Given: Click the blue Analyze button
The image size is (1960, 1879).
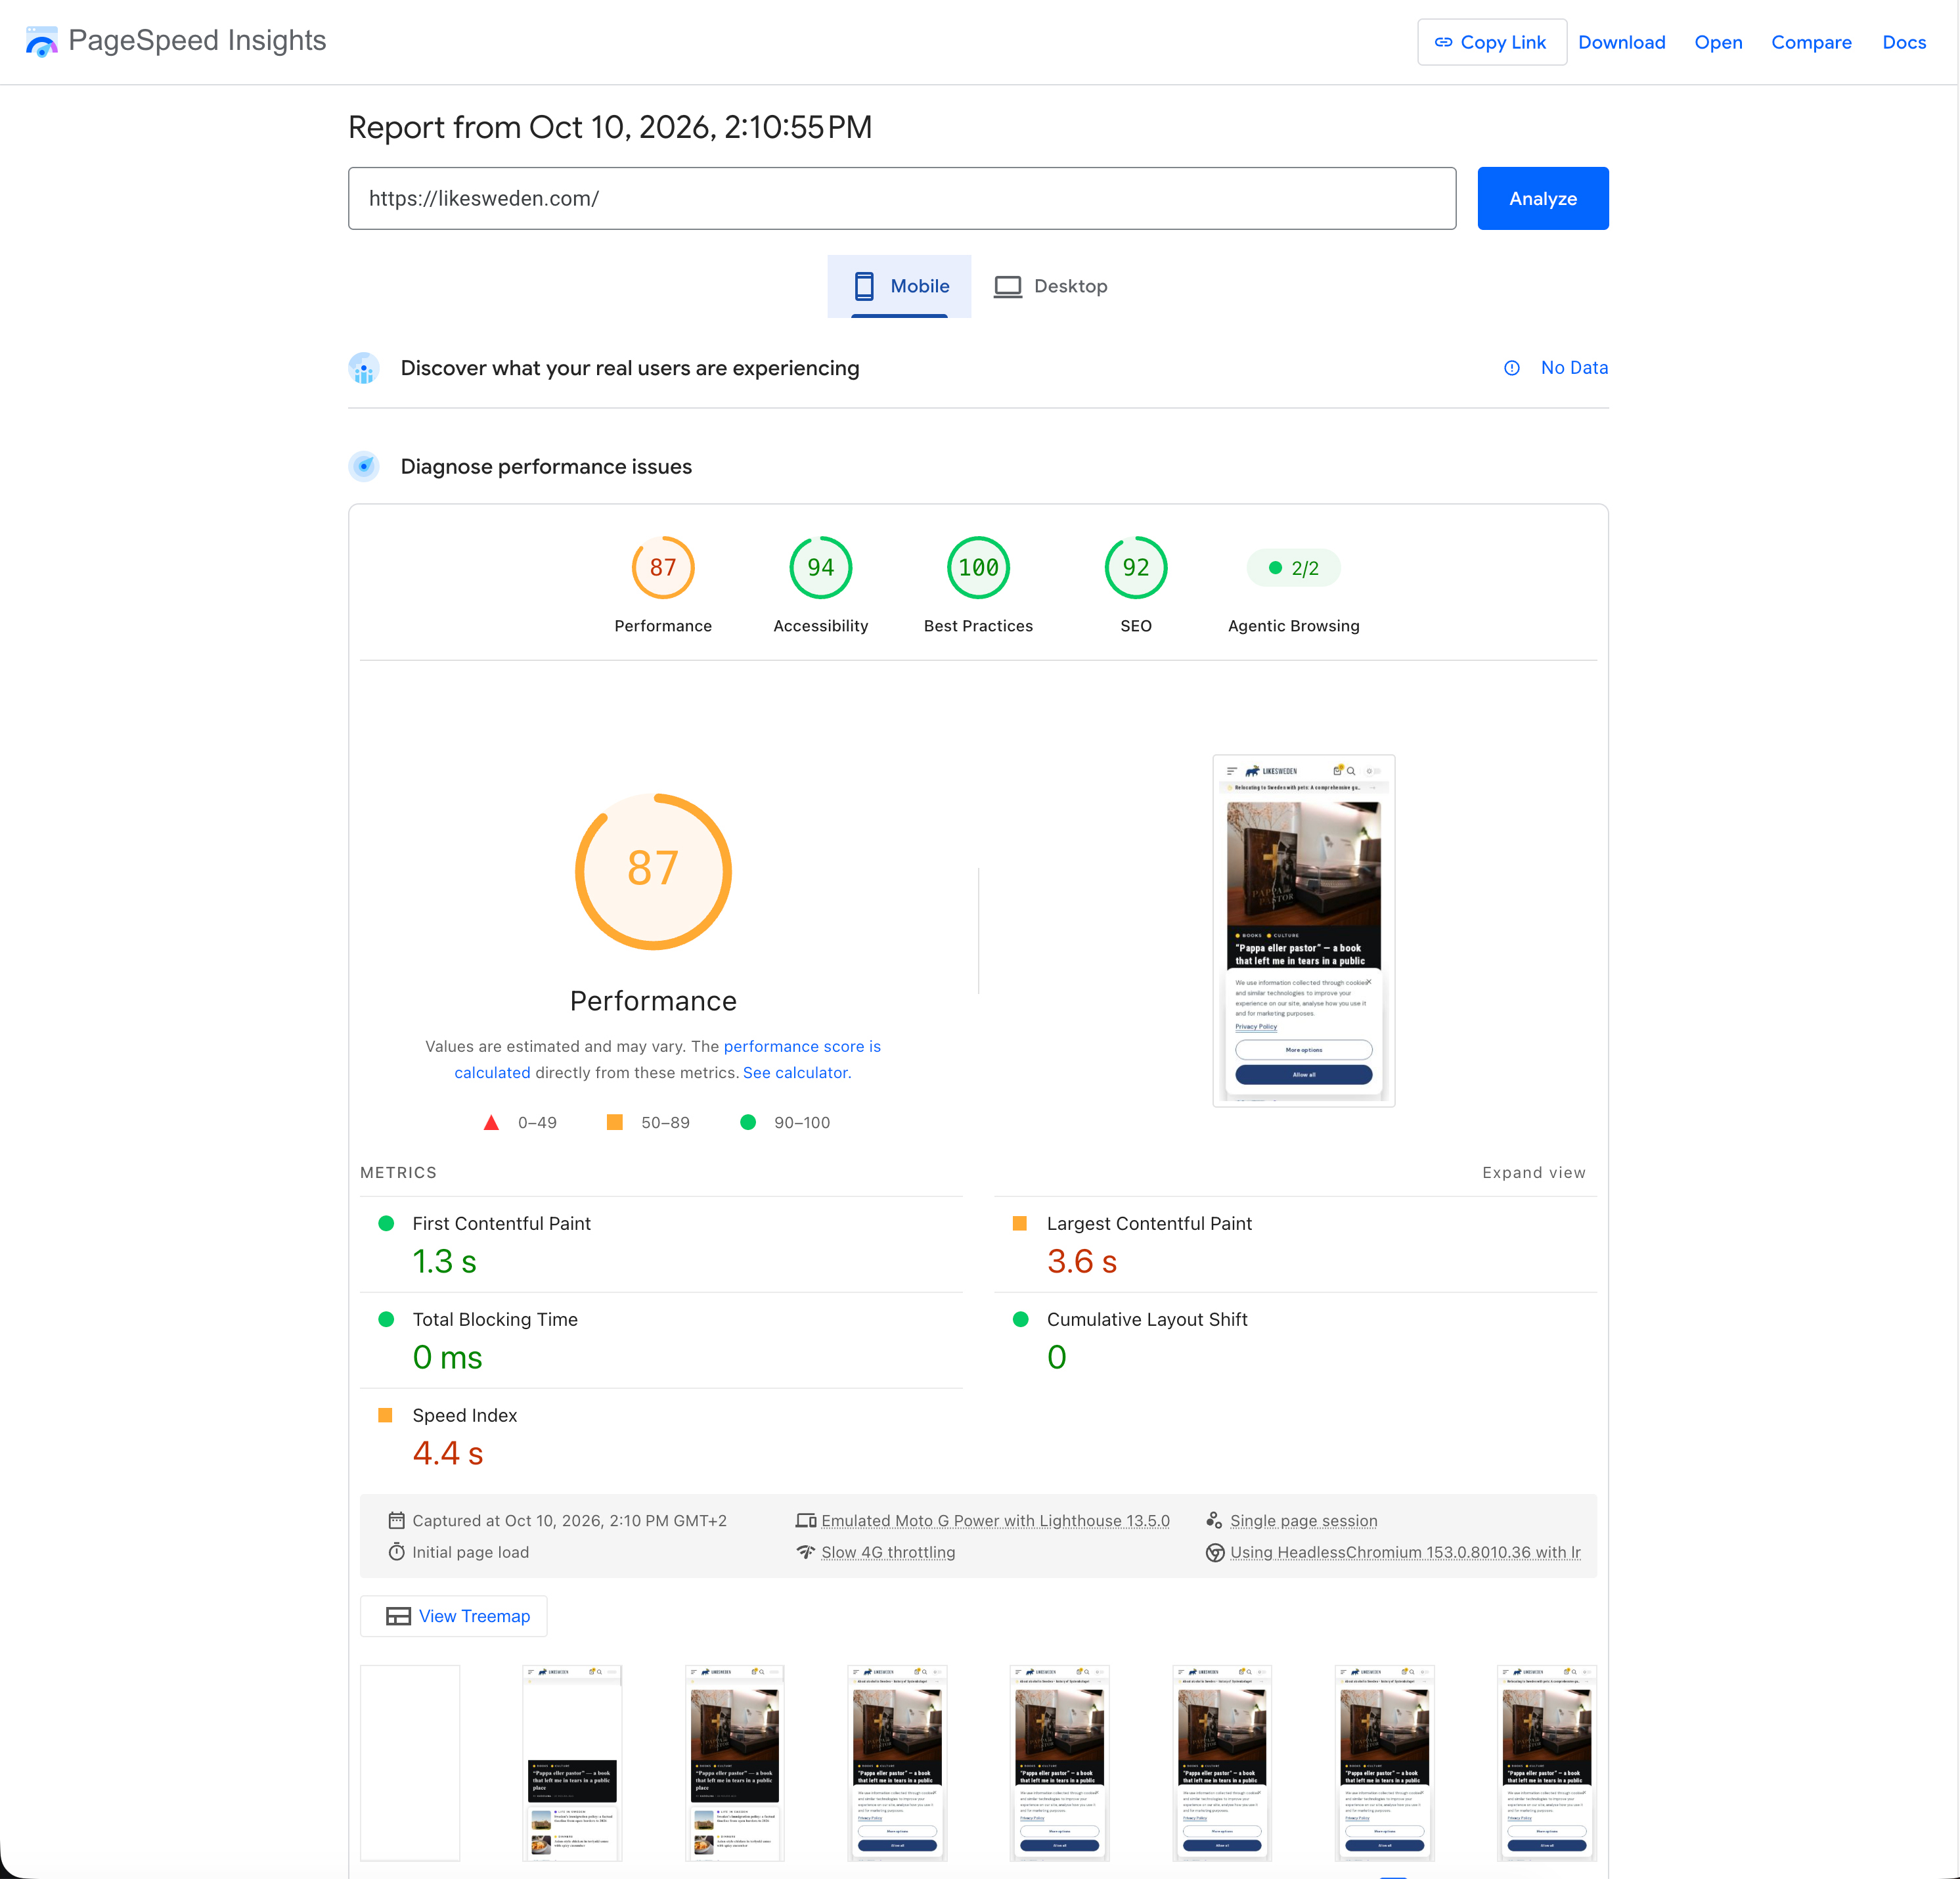Looking at the screenshot, I should click(1542, 198).
